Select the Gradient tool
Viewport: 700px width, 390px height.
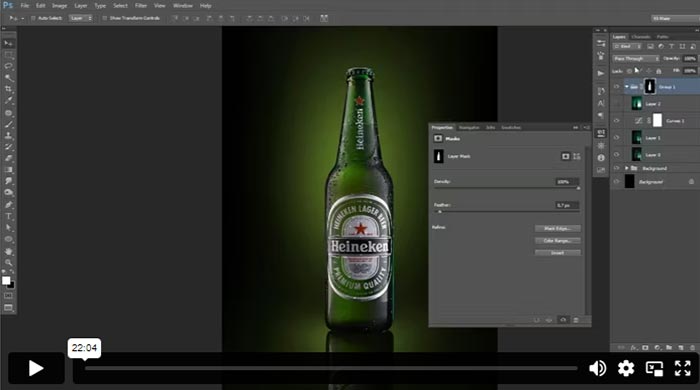8,170
